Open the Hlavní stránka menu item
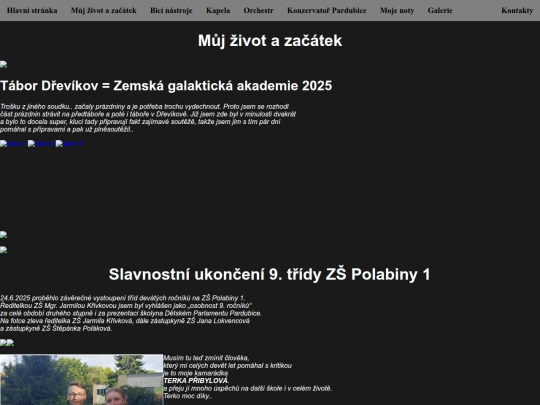This screenshot has width=540, height=405. pyautogui.click(x=32, y=10)
